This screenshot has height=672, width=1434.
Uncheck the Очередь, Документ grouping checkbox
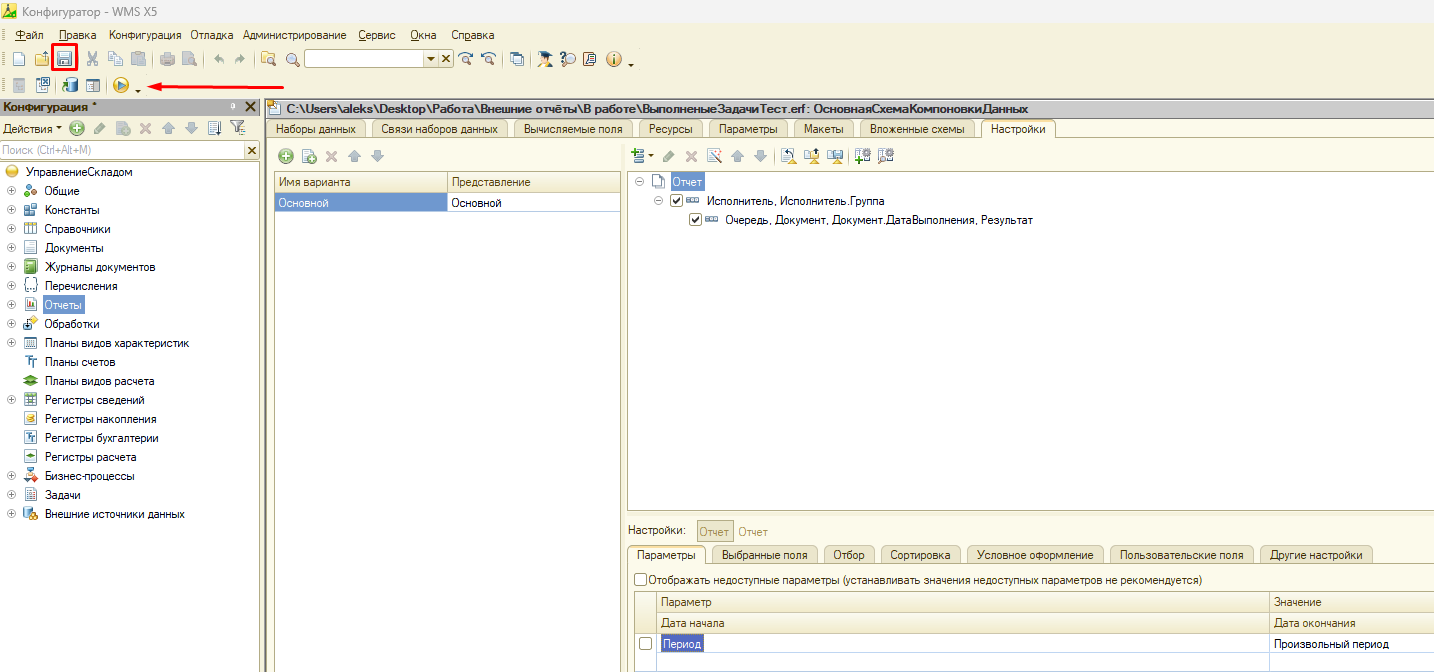(695, 220)
